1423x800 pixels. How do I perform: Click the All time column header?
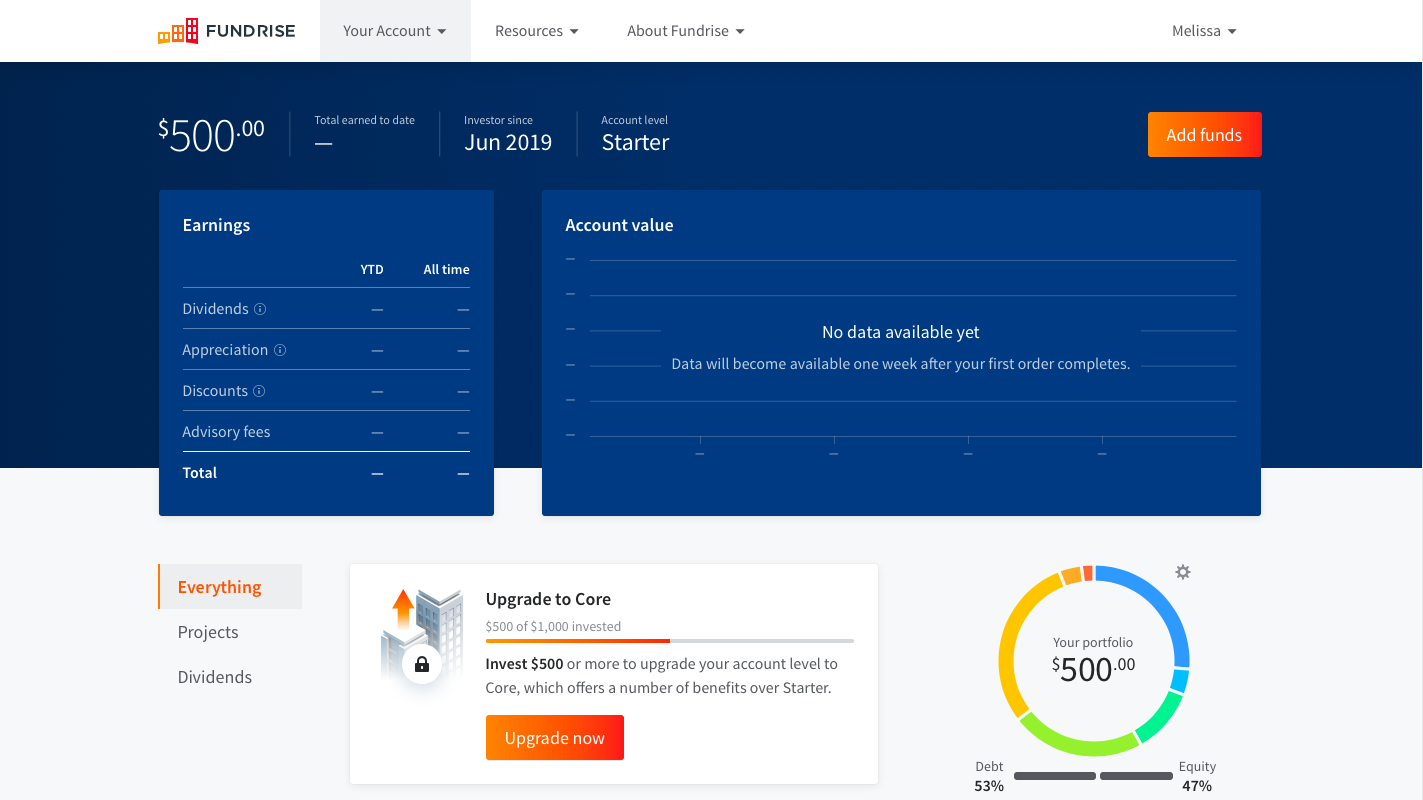point(446,270)
